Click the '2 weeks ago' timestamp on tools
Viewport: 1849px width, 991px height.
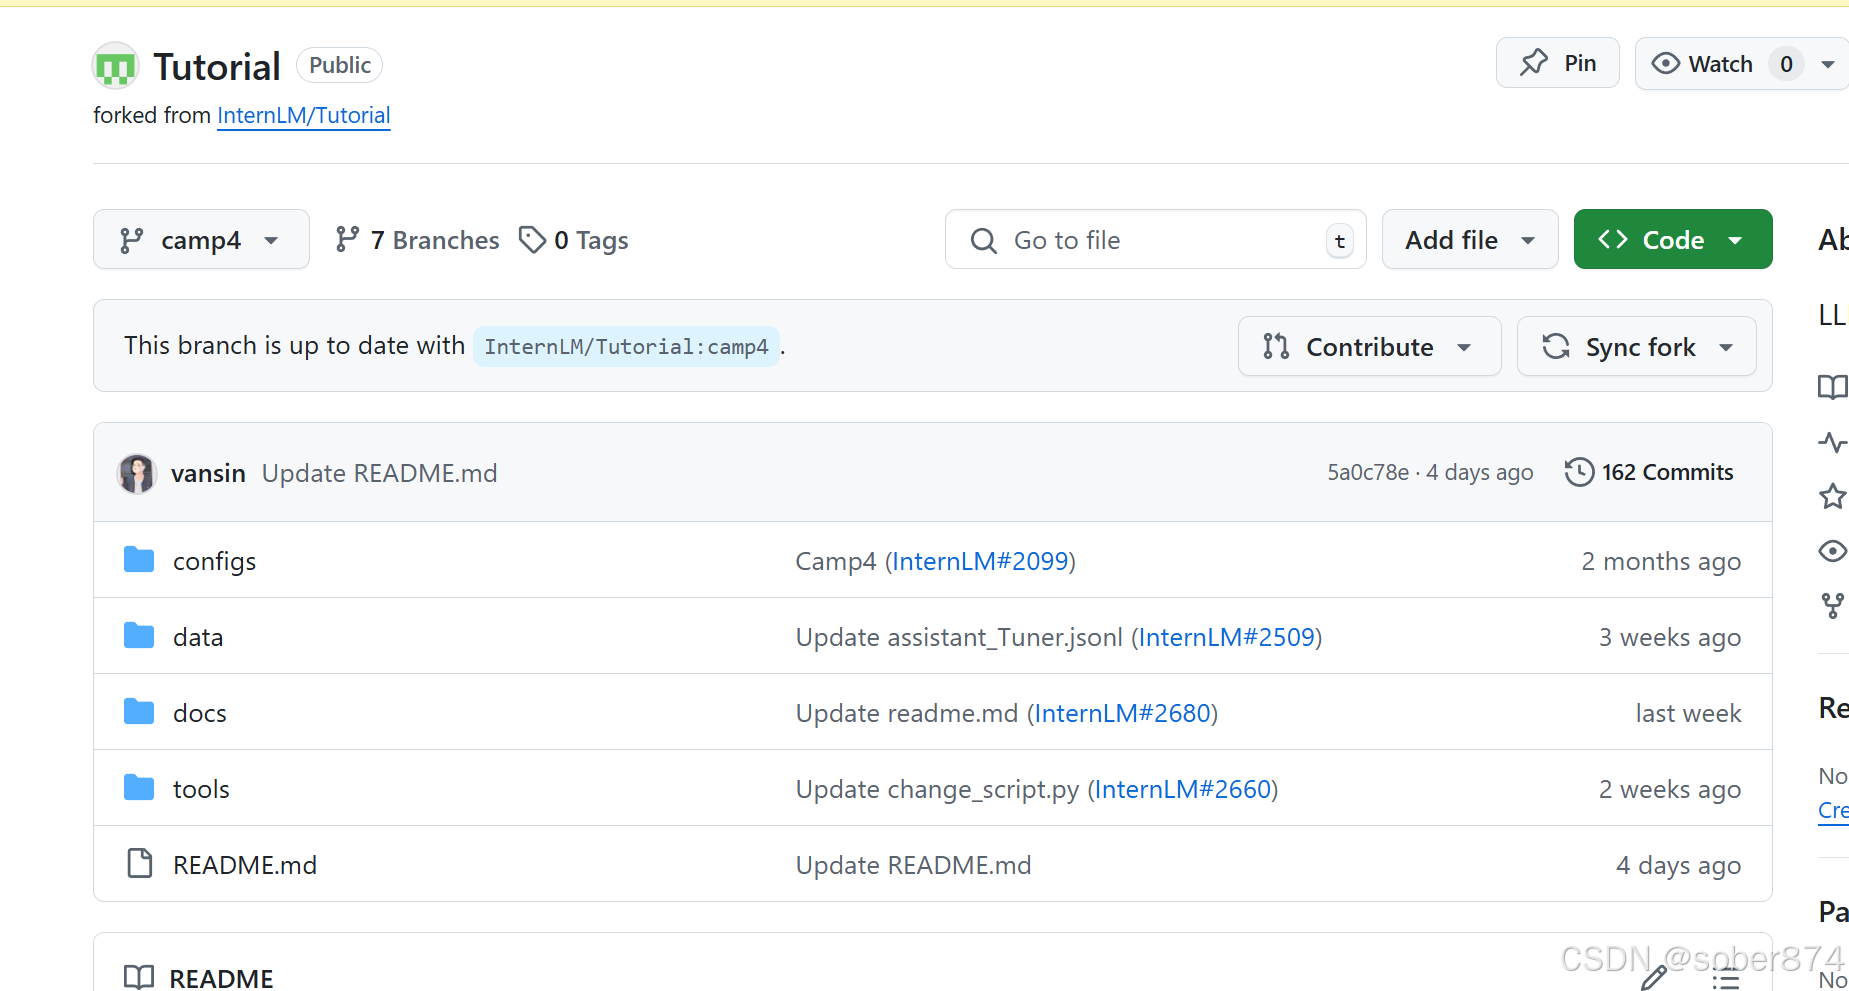pyautogui.click(x=1670, y=789)
